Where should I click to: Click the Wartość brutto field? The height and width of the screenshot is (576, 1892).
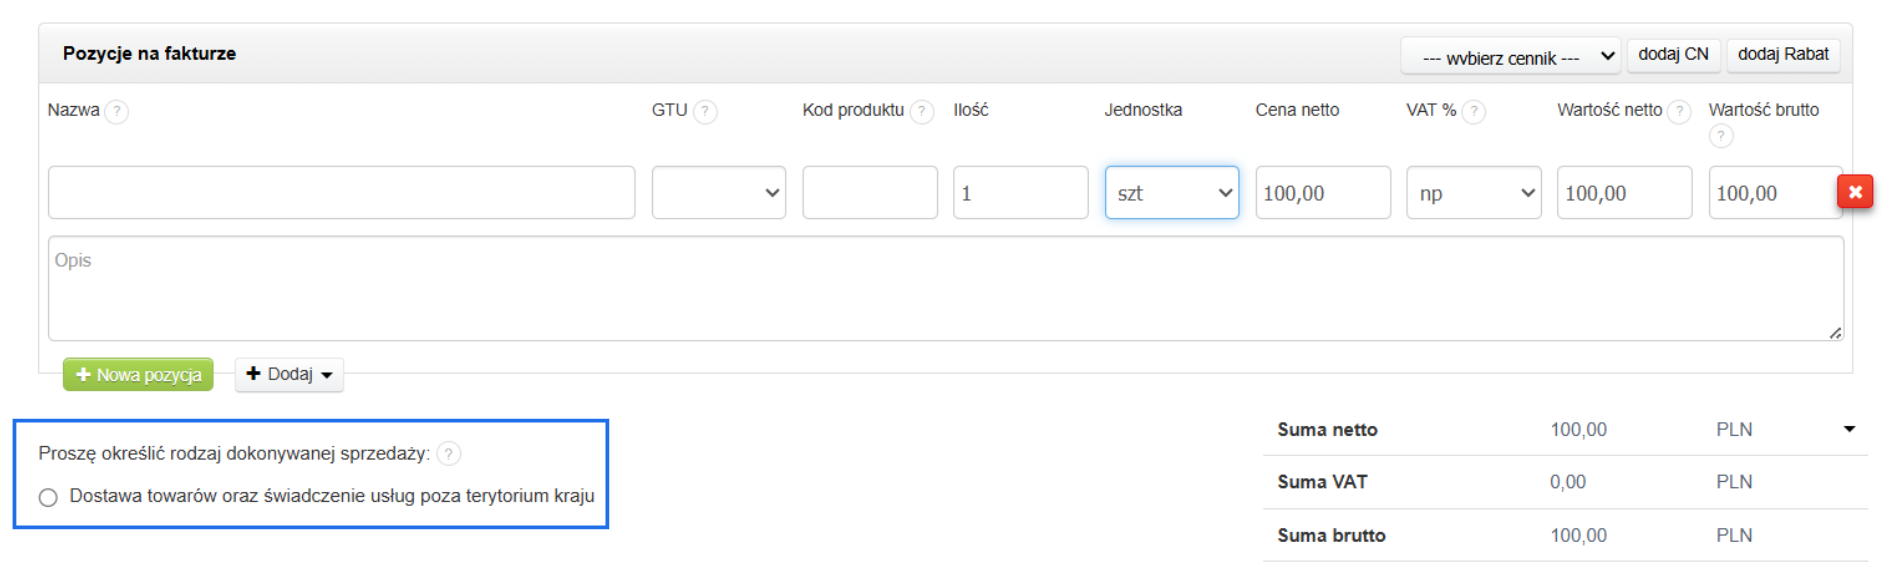click(1773, 193)
